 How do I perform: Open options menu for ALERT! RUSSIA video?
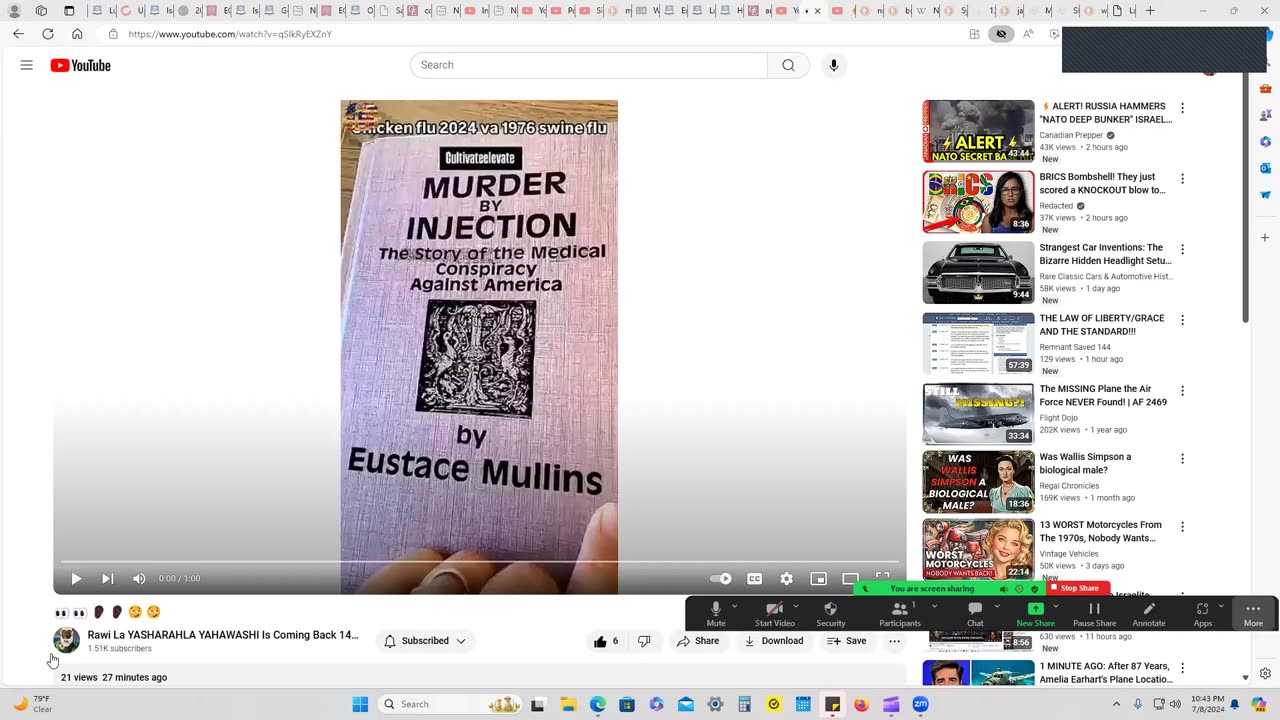1182,108
